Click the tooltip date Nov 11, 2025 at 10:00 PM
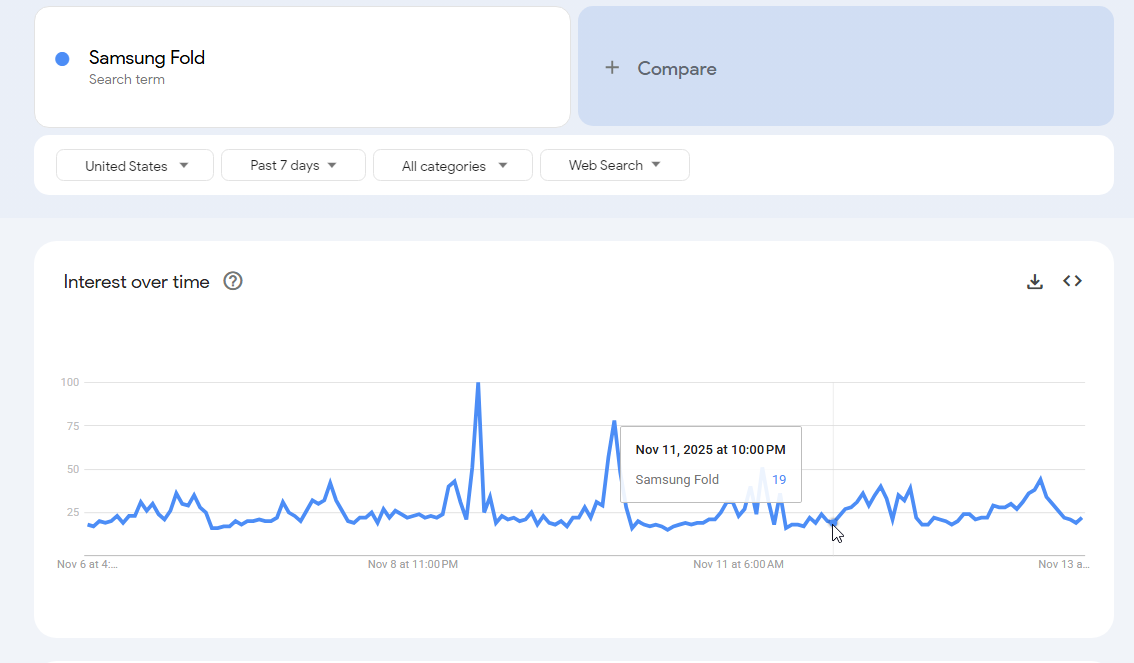Screen dimensions: 1134x663 (x=710, y=450)
